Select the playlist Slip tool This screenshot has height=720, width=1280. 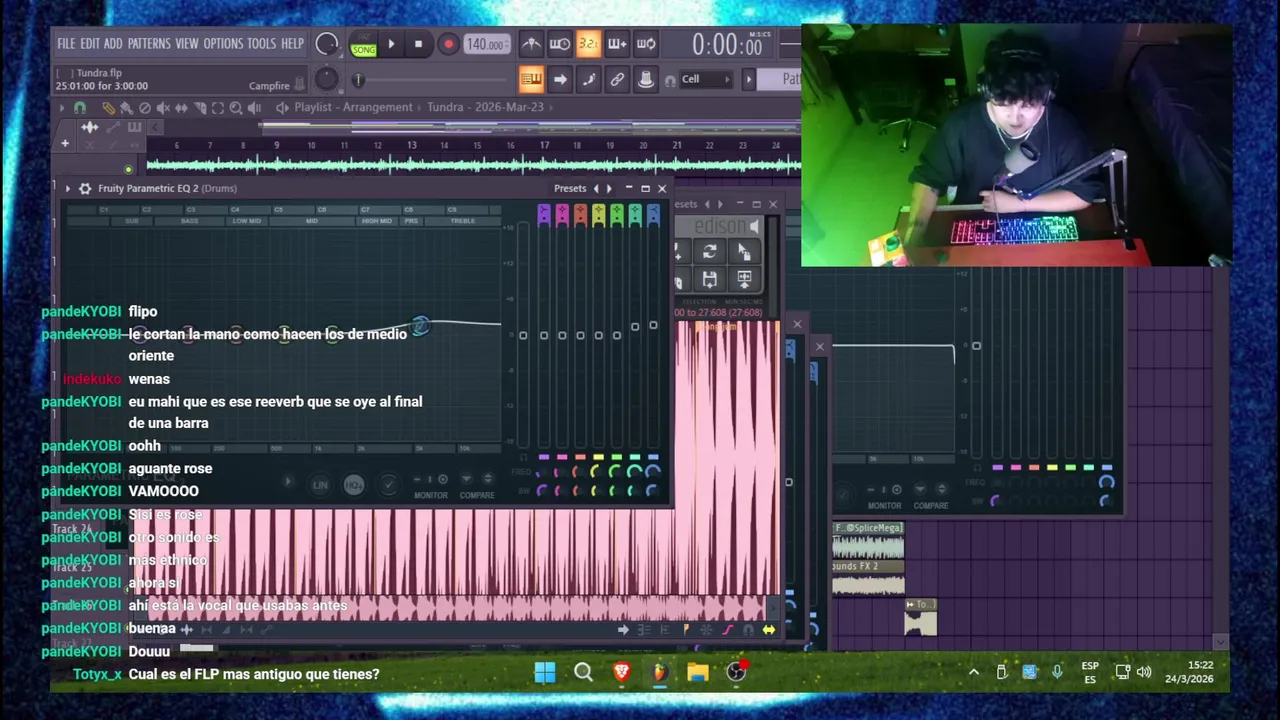click(x=181, y=108)
